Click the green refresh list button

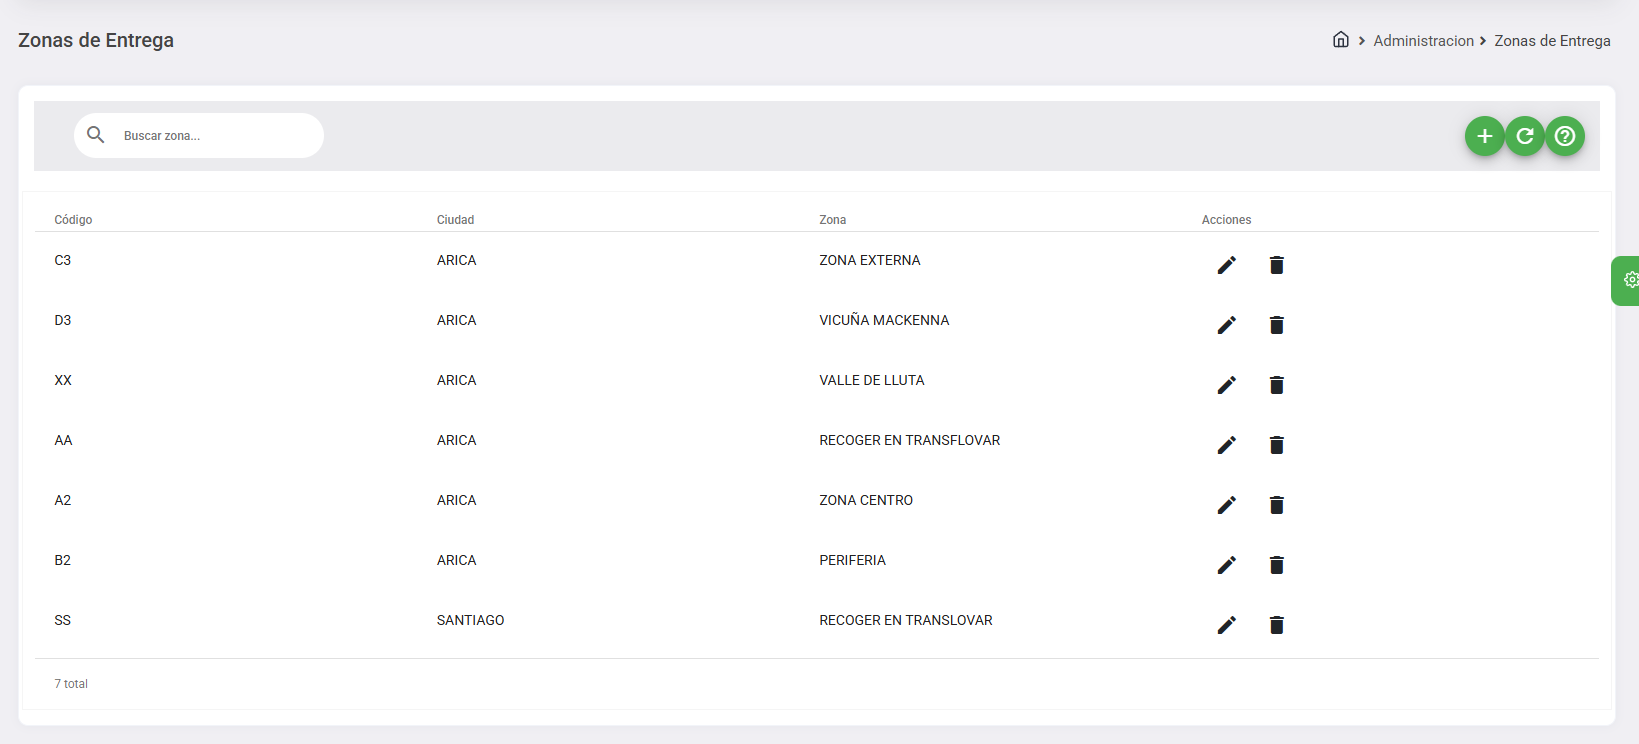(x=1524, y=136)
